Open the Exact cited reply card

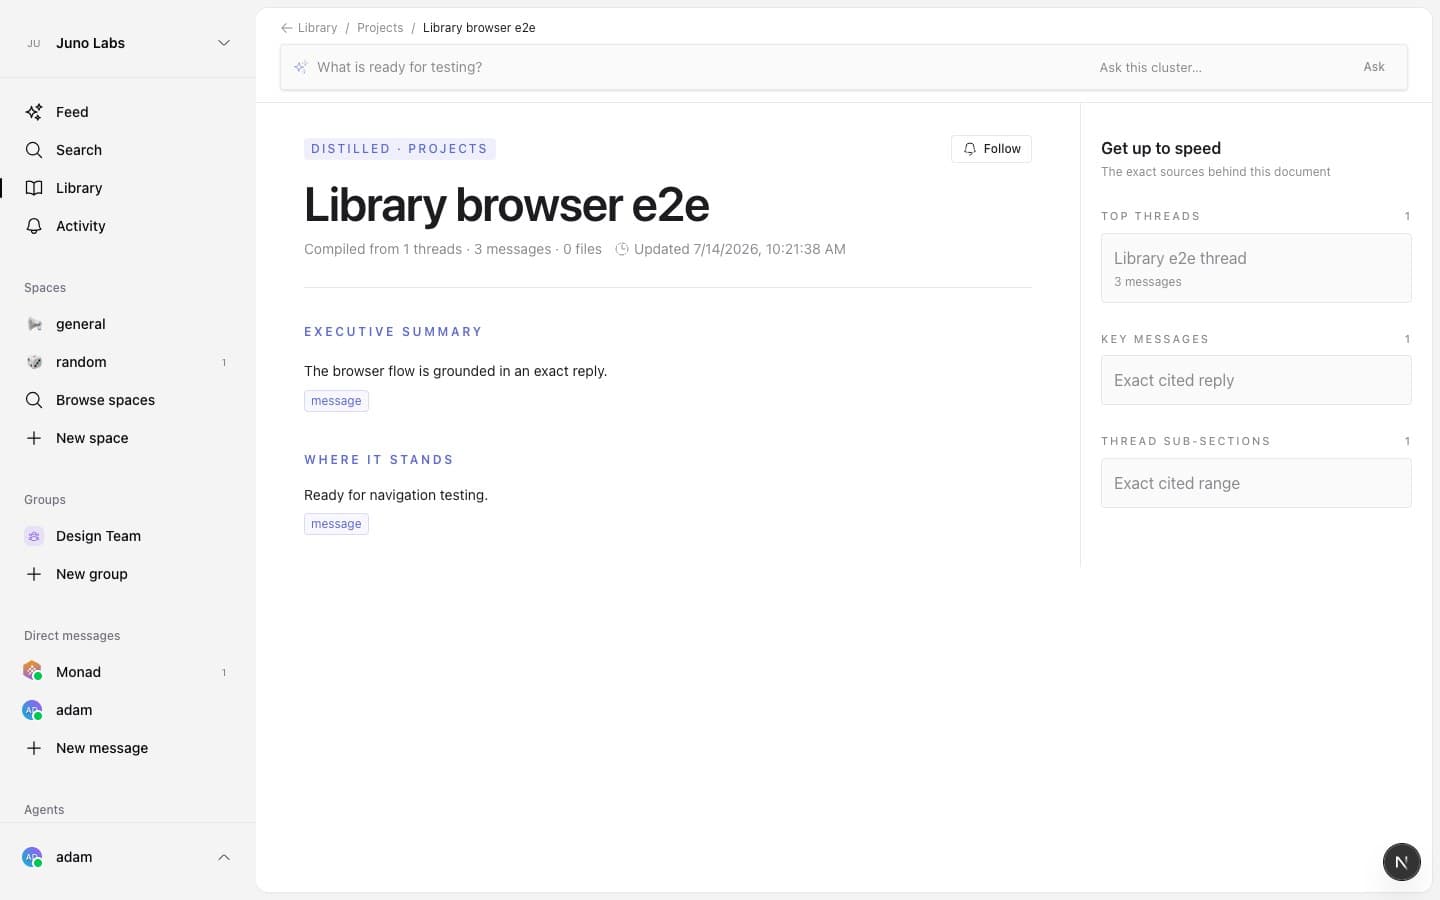tap(1256, 380)
